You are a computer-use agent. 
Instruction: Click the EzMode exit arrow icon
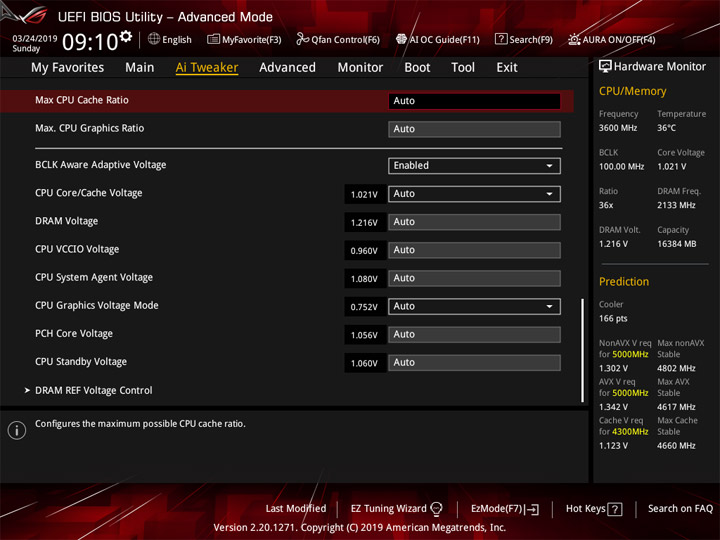point(532,509)
